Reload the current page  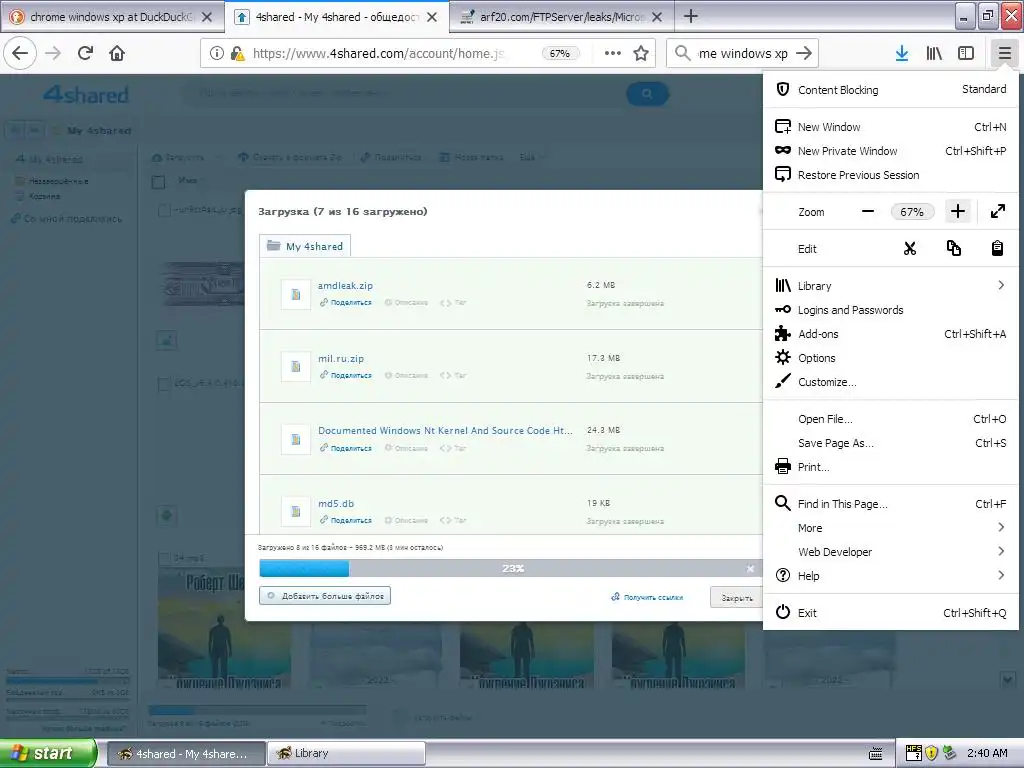tap(86, 53)
